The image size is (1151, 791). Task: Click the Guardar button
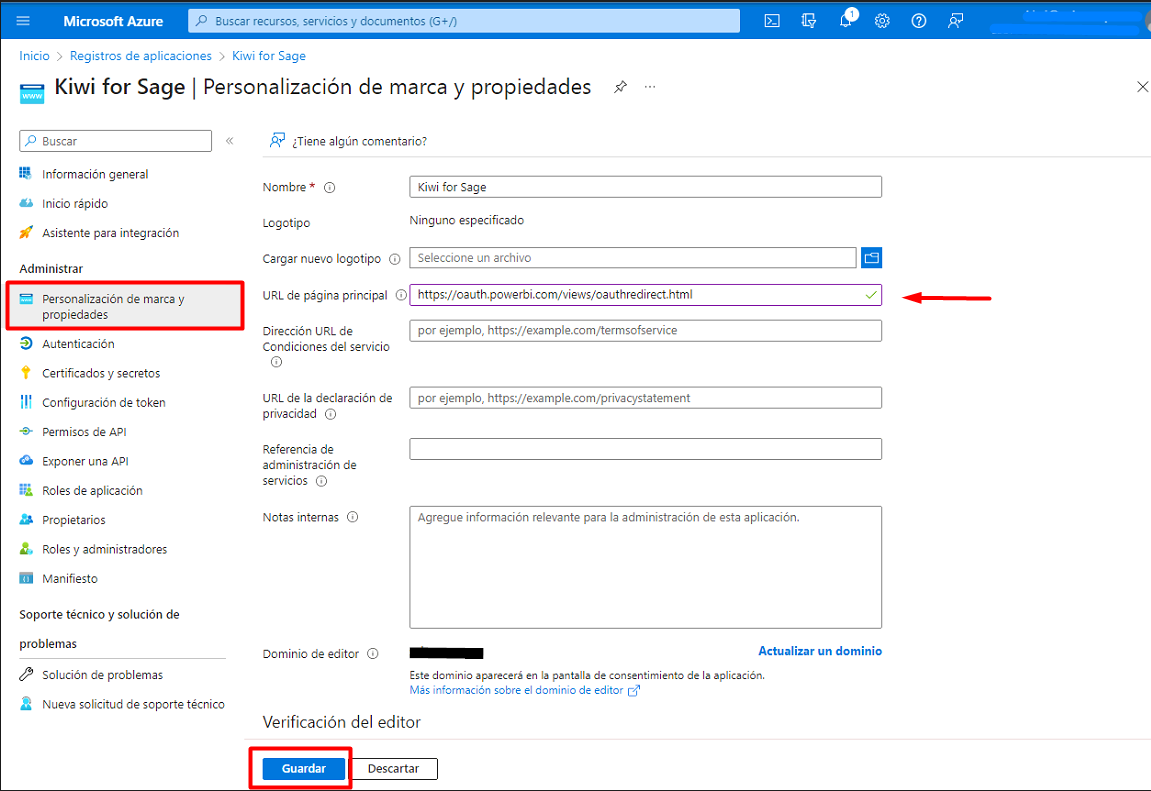(304, 768)
